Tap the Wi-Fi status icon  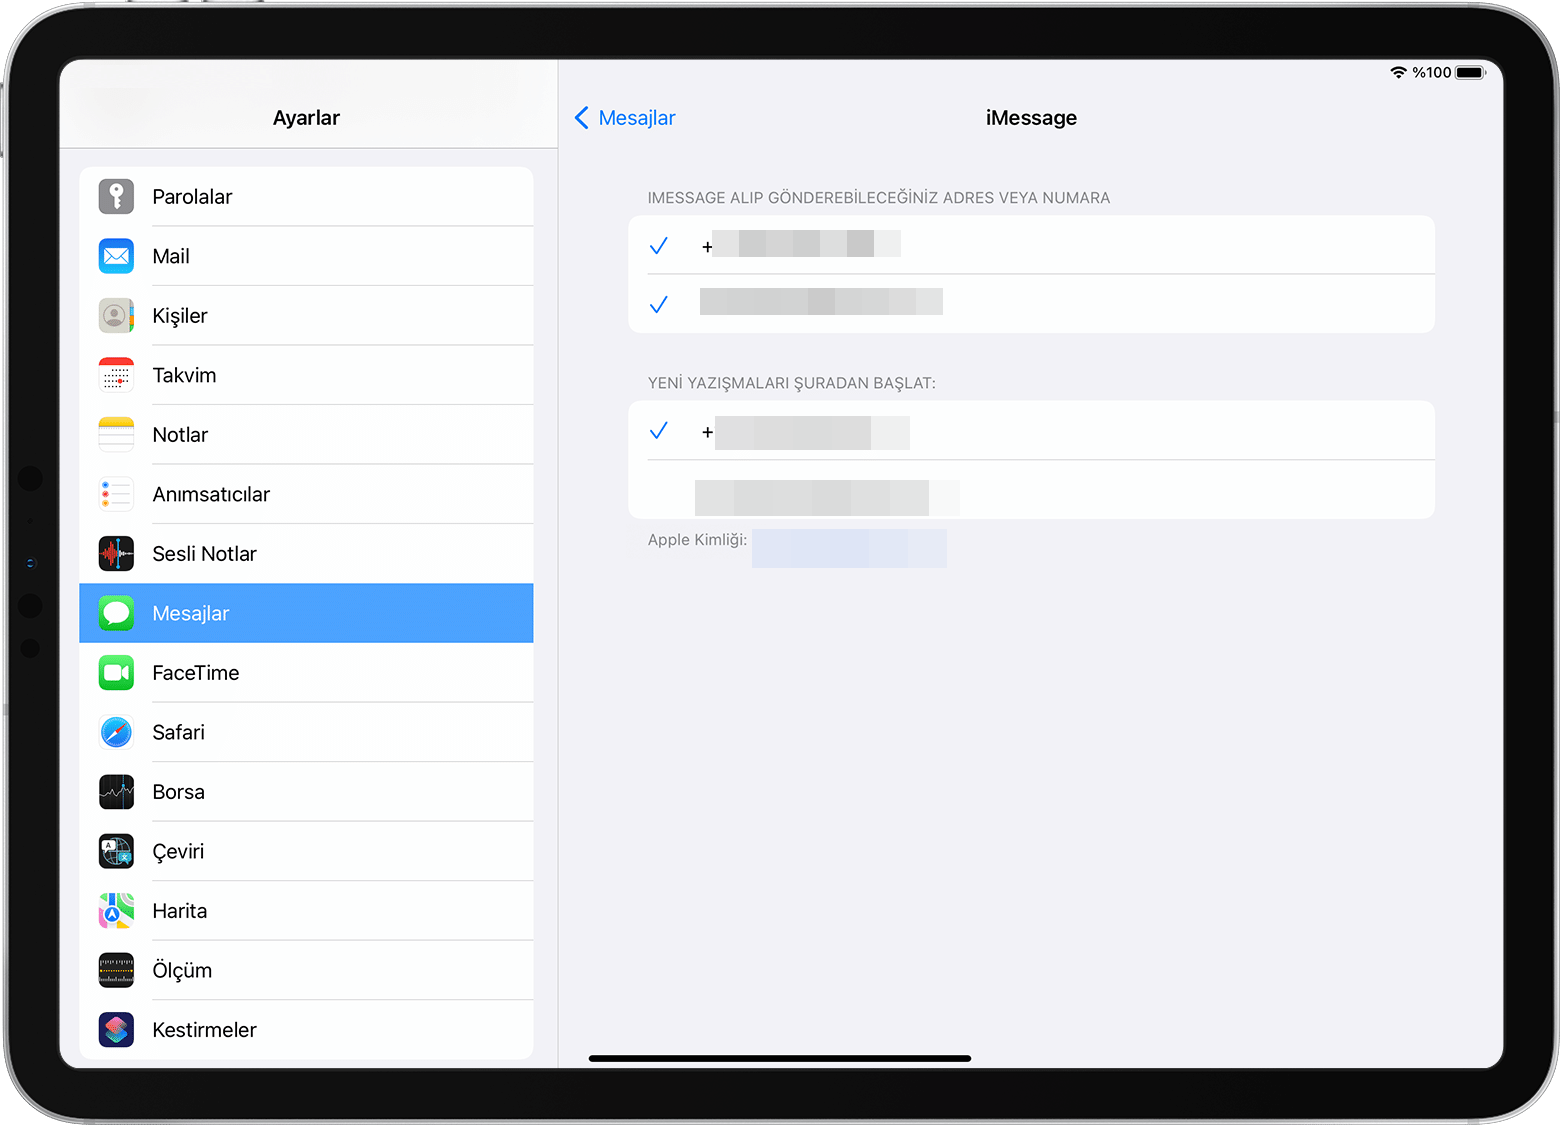click(1398, 72)
